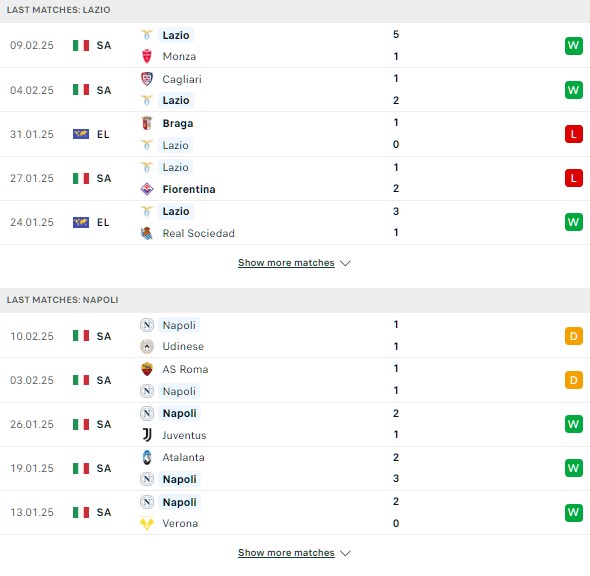Viewport: 590px width, 576px height.
Task: Click the green W badge for Lazio vs Monza
Action: pos(573,46)
